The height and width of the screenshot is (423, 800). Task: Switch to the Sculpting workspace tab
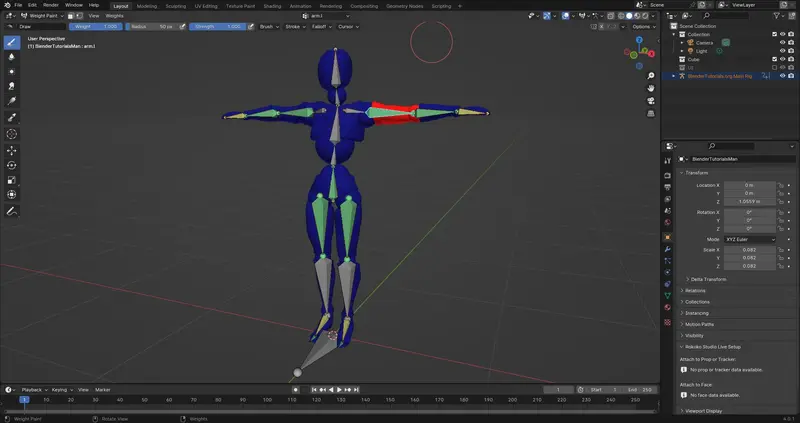pos(176,6)
